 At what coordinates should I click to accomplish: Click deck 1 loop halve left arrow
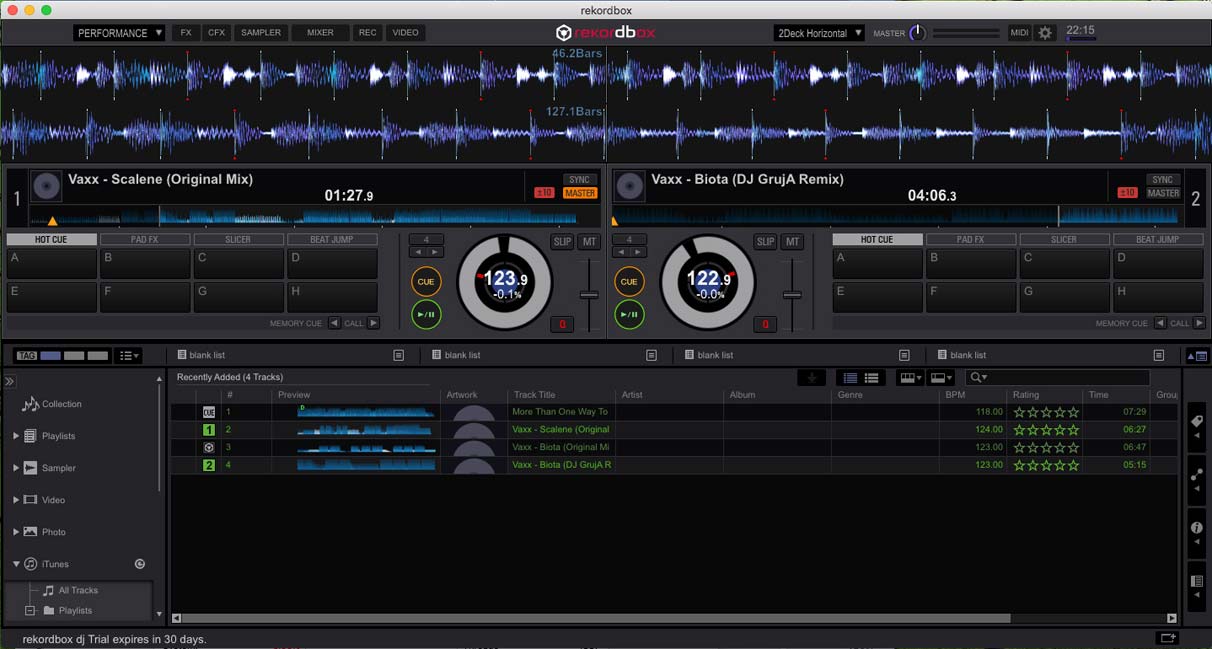point(418,252)
